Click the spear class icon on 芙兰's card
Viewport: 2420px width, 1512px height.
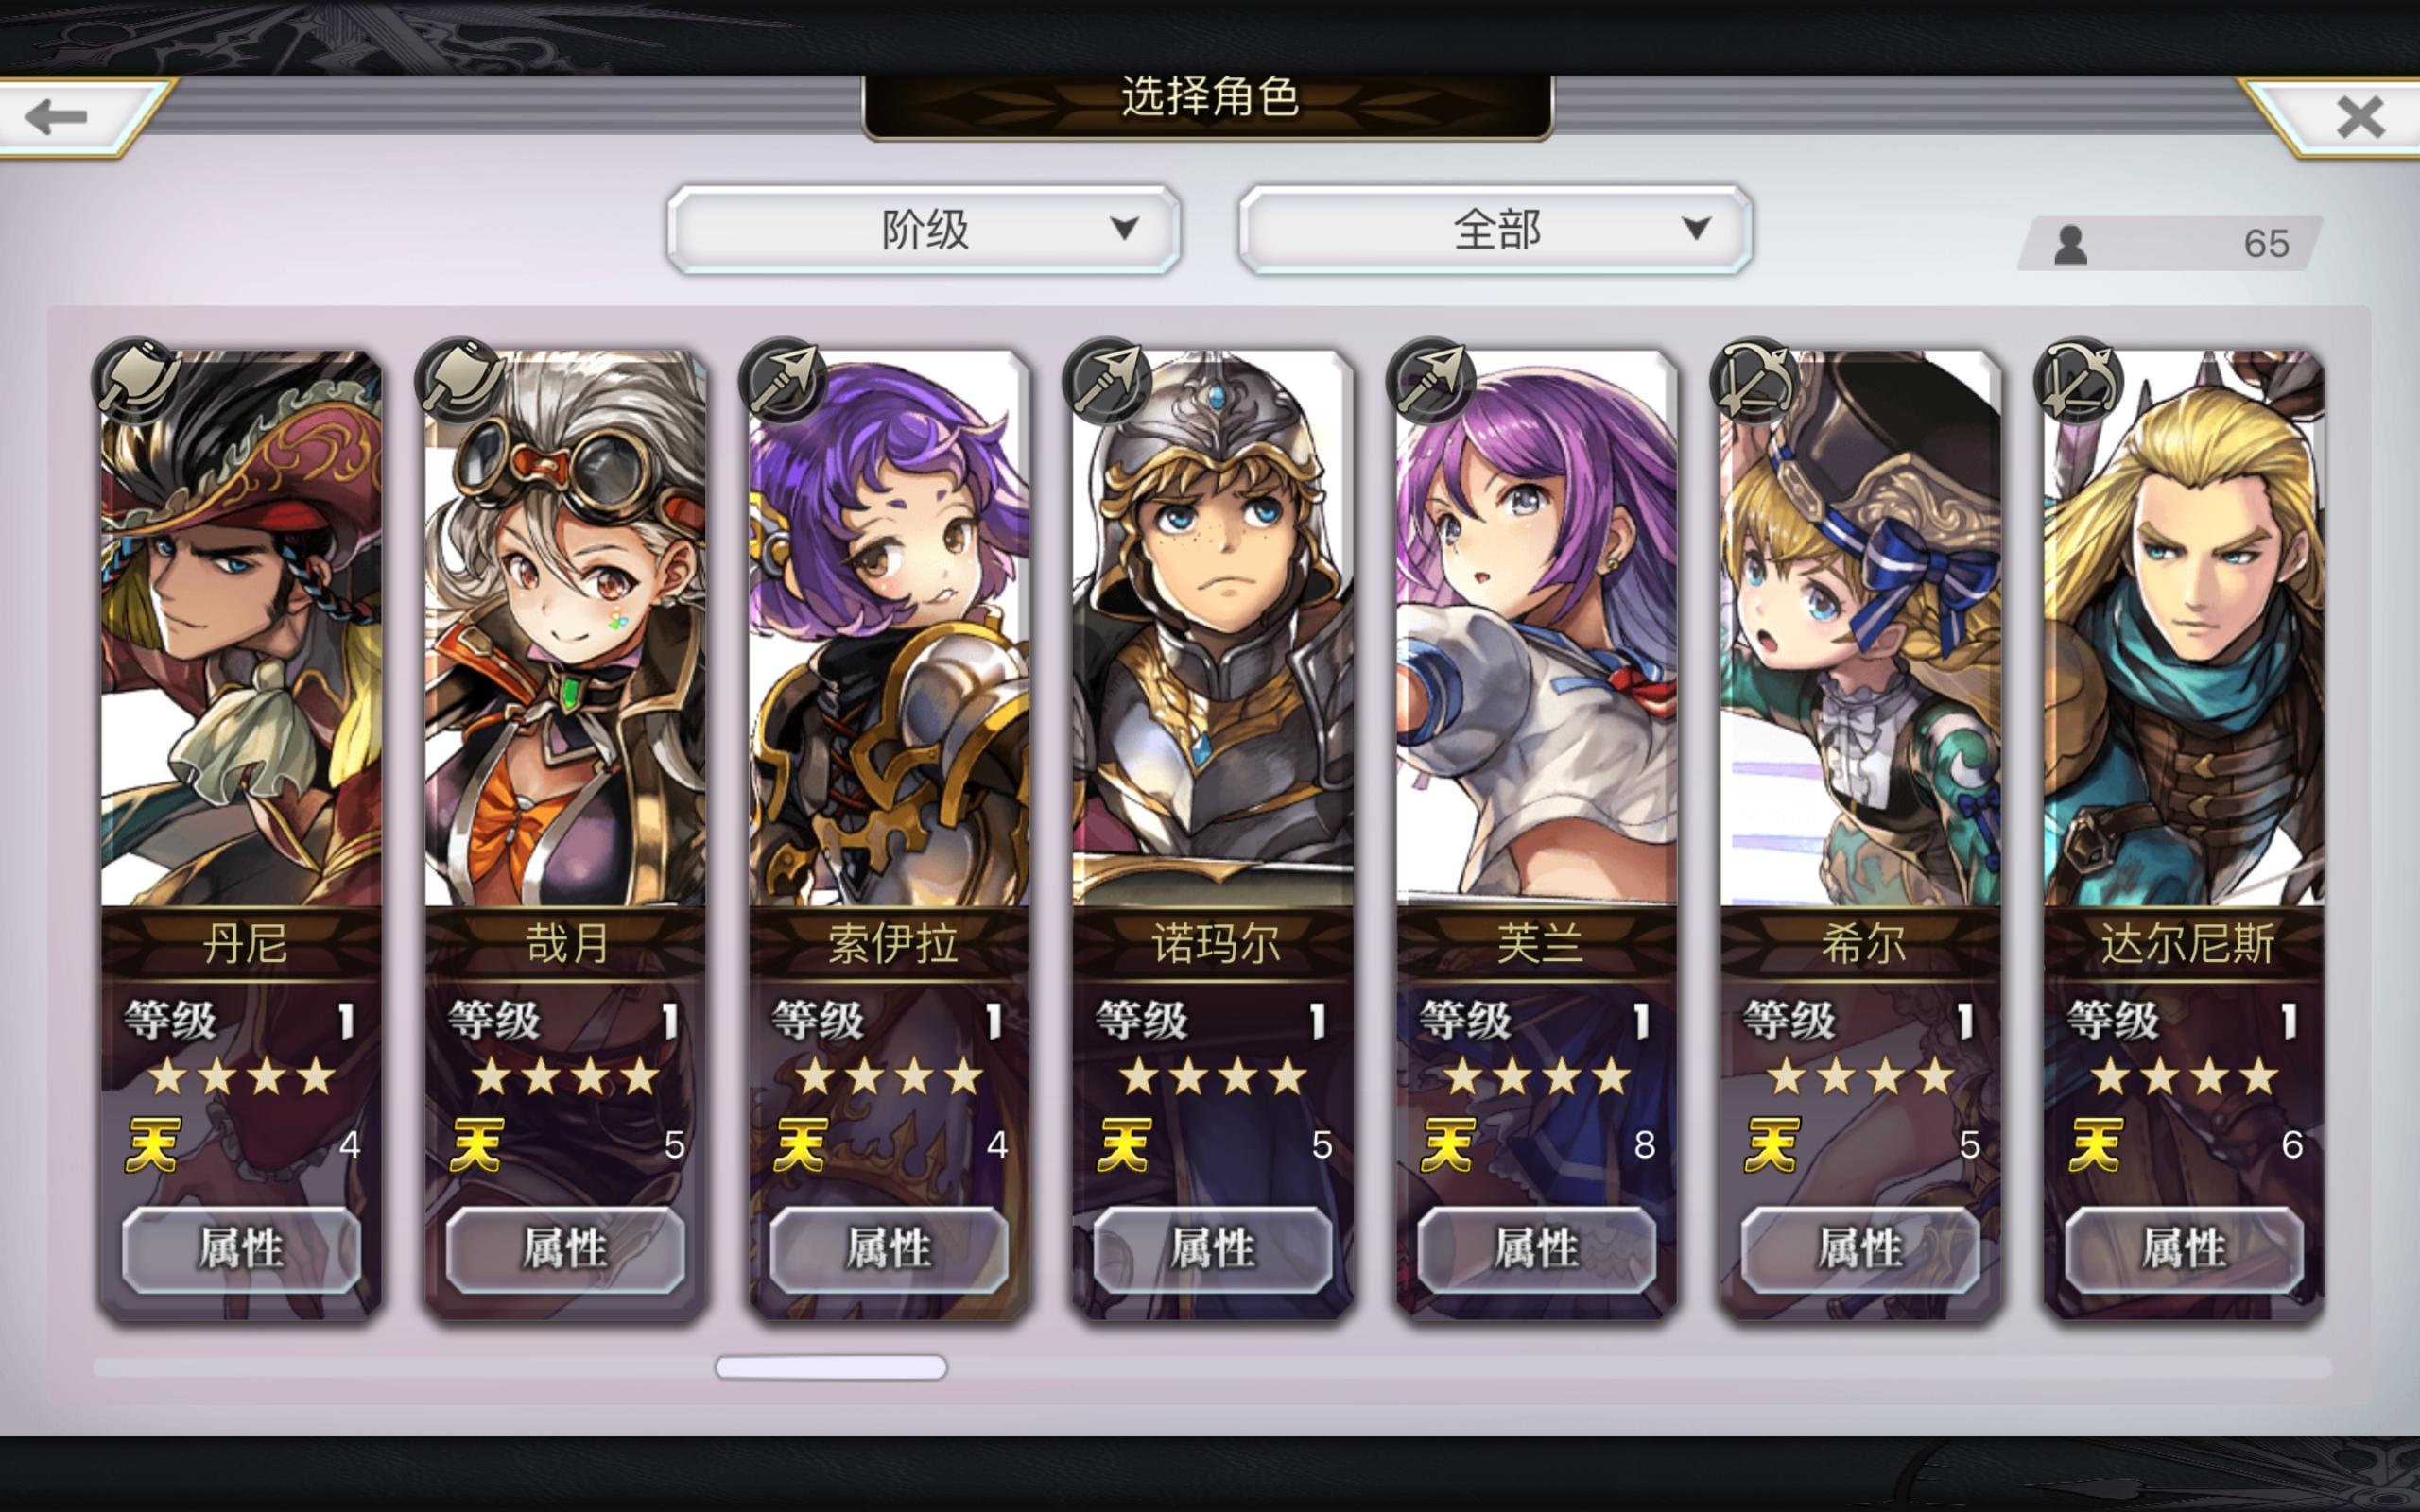[1431, 380]
